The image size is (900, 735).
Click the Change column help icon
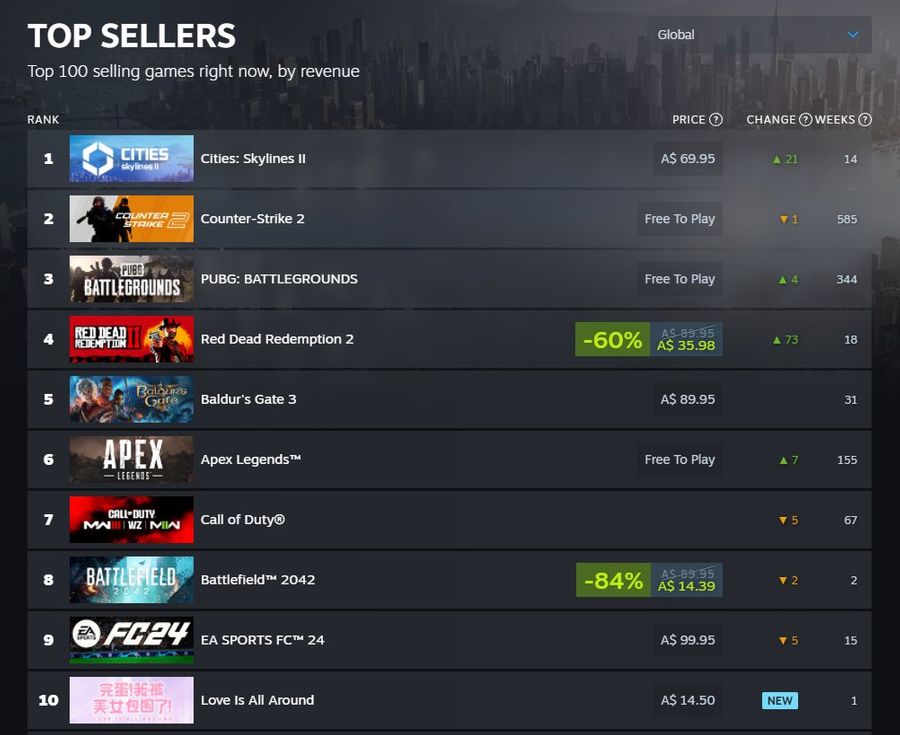[808, 119]
